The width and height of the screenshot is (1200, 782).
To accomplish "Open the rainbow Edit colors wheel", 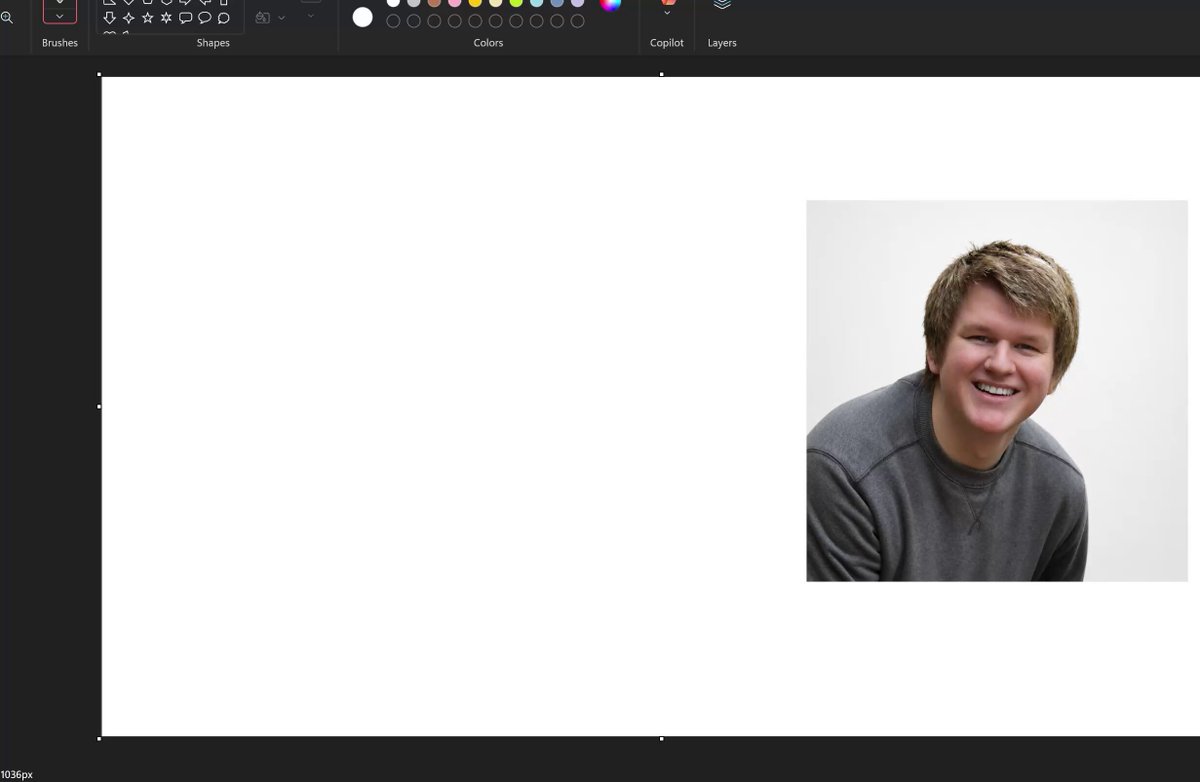I will 610,4.
